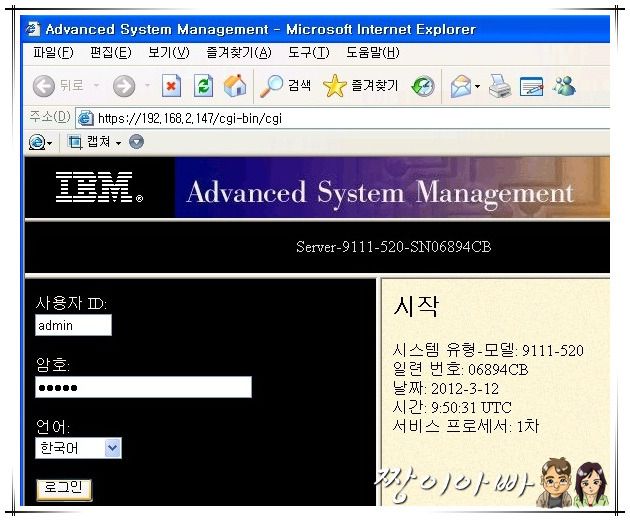630x521 pixels.
Task: Open the 도구(T) menu
Action: tap(308, 52)
